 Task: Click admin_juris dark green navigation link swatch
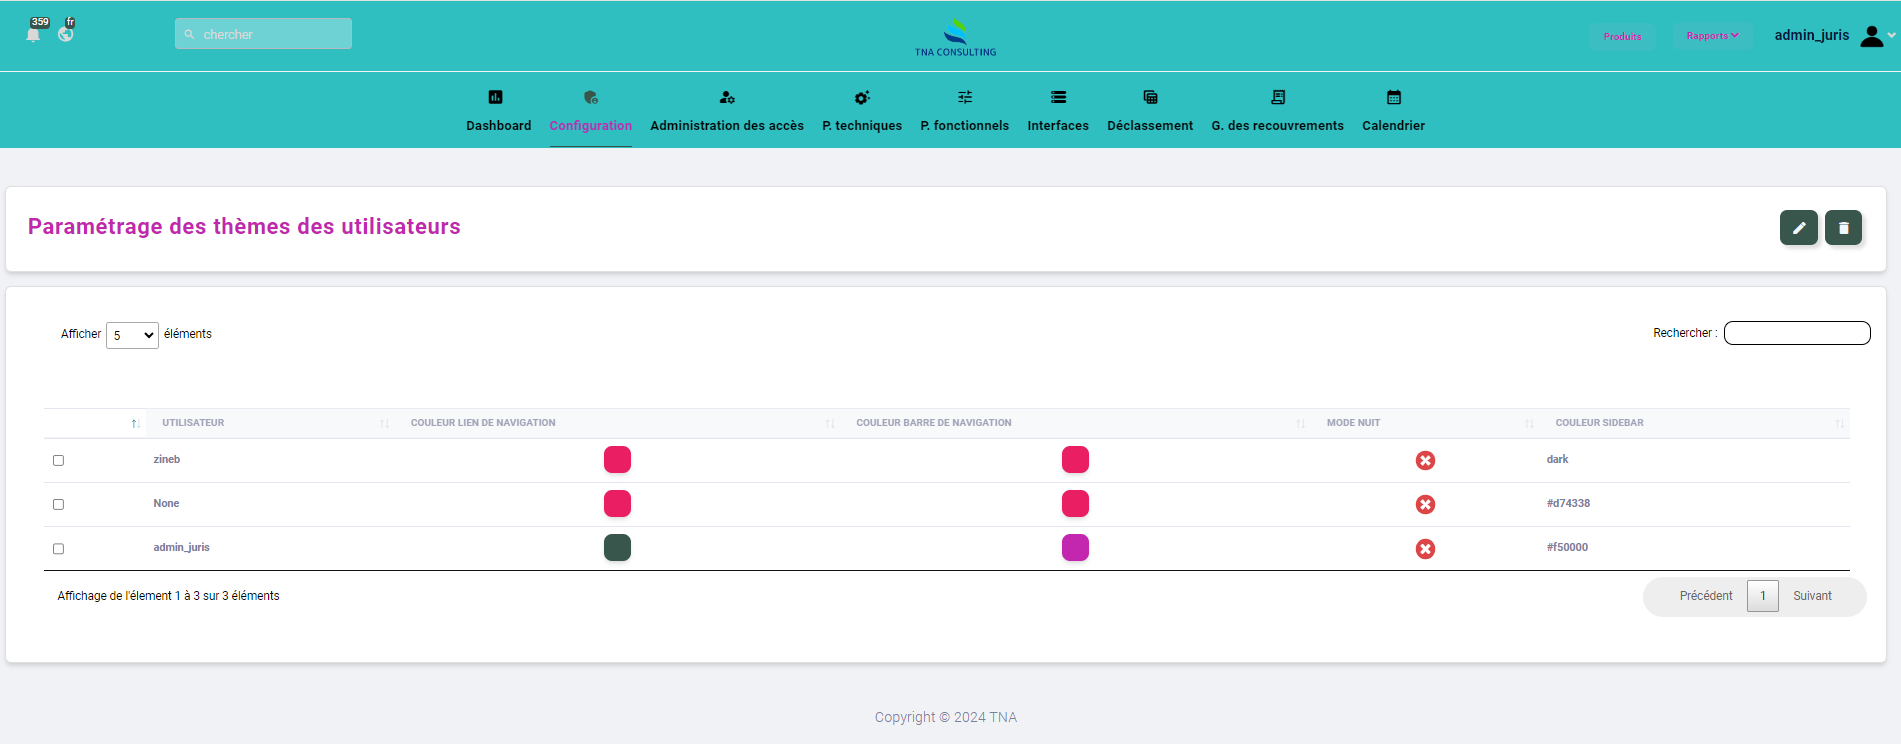617,548
